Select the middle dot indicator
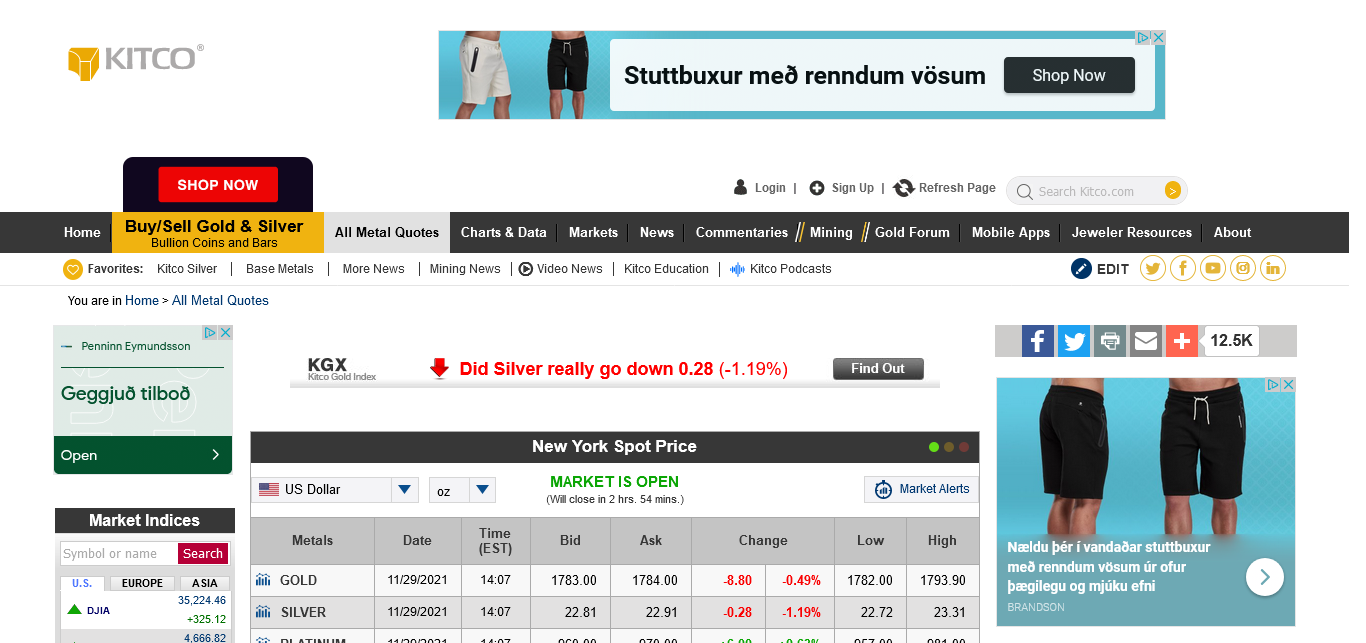The width and height of the screenshot is (1366, 643). pos(949,447)
